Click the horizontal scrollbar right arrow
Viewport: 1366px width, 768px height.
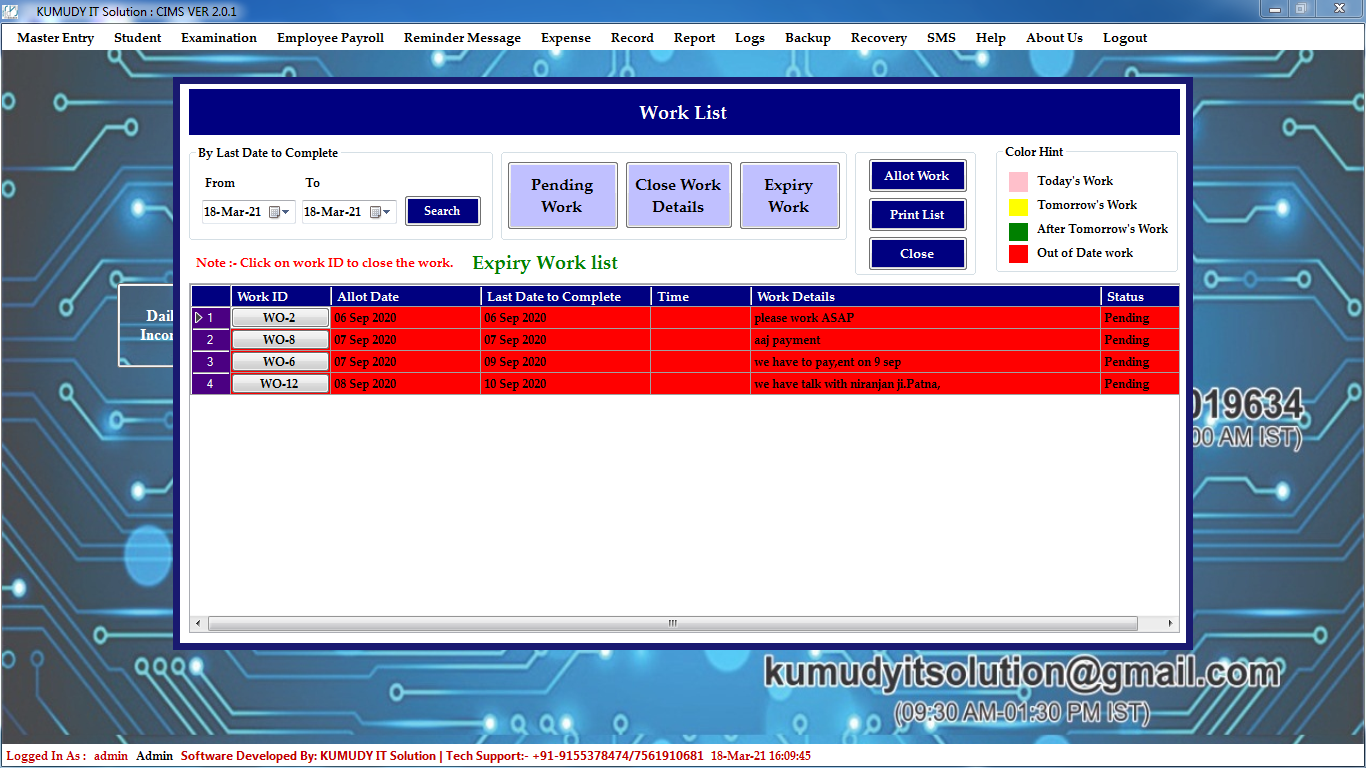(x=1171, y=623)
